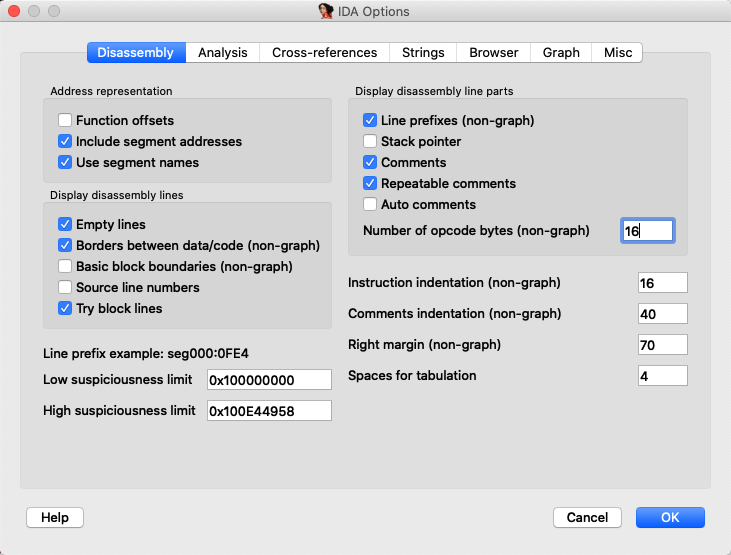Open Help for IDA Options
Screen dimensions: 731x555
pos(55,517)
